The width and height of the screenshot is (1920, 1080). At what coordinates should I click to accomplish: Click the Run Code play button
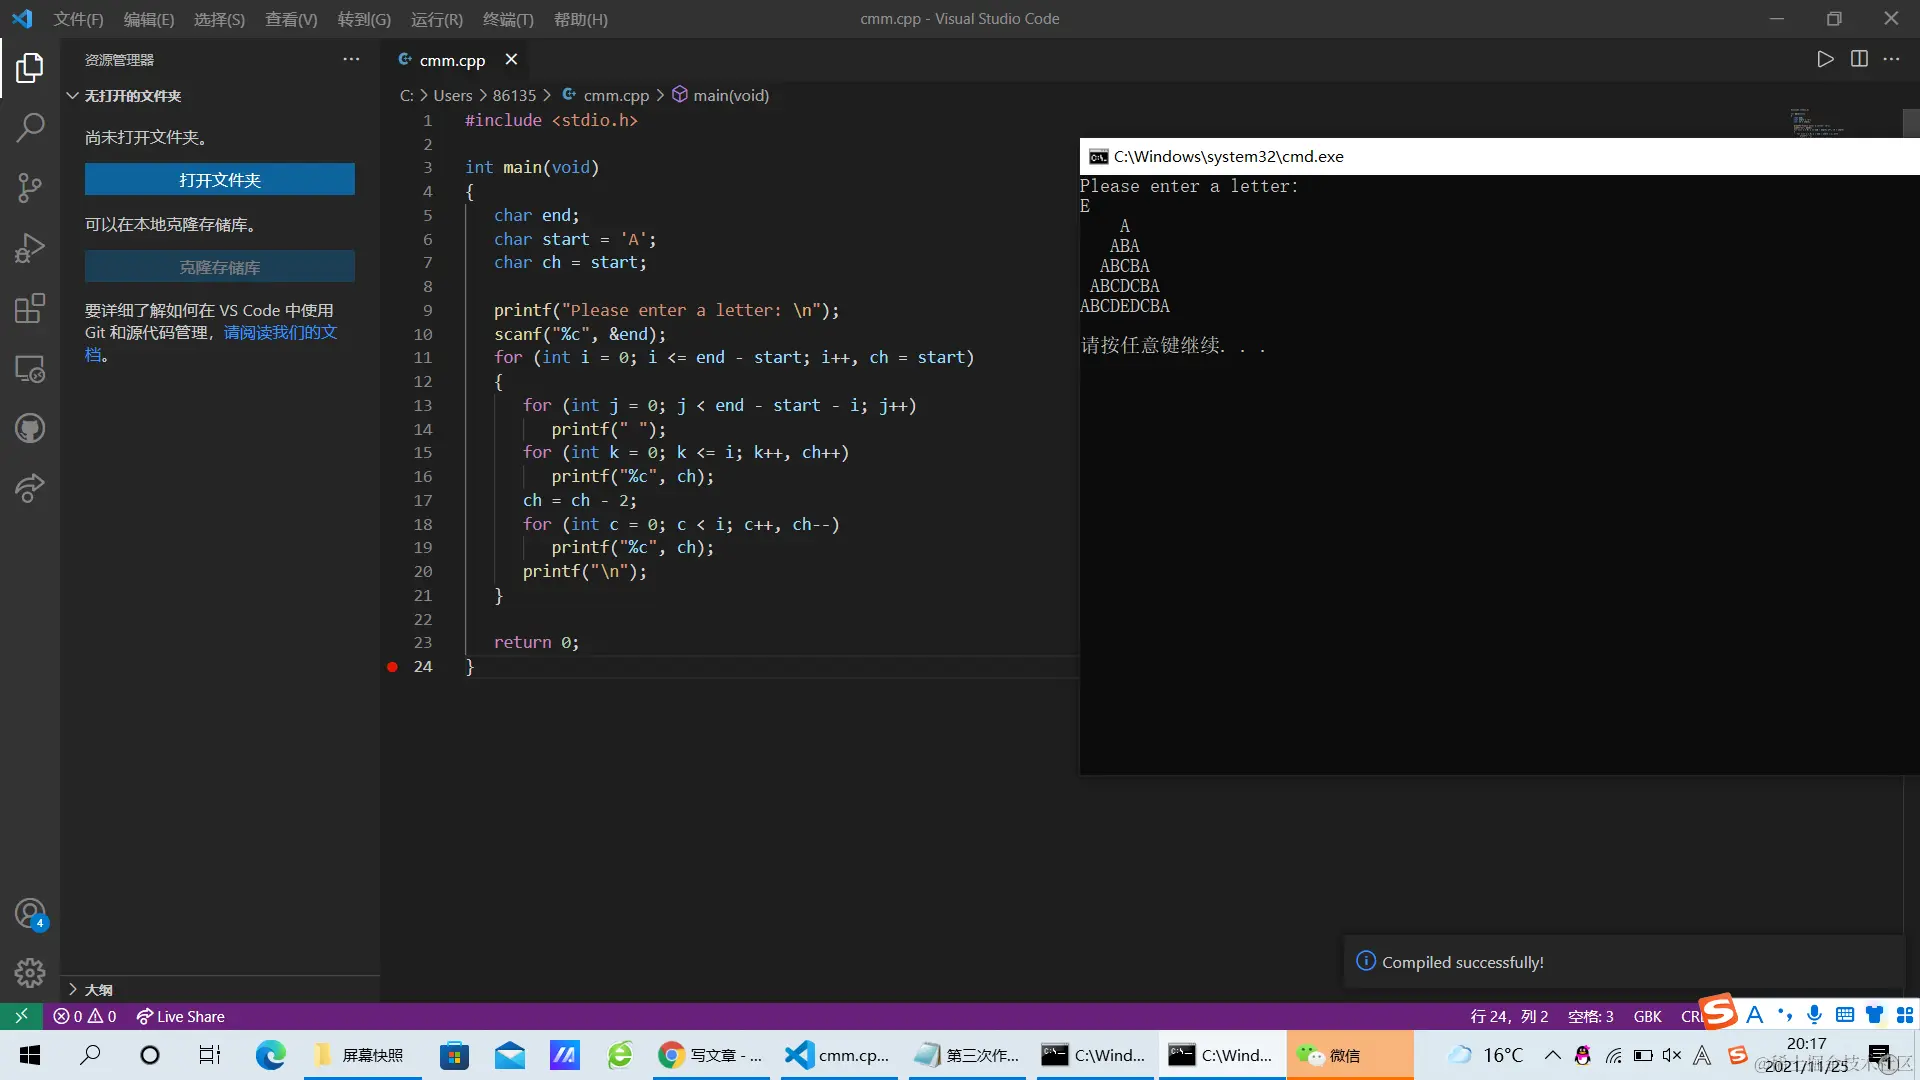[x=1825, y=59]
